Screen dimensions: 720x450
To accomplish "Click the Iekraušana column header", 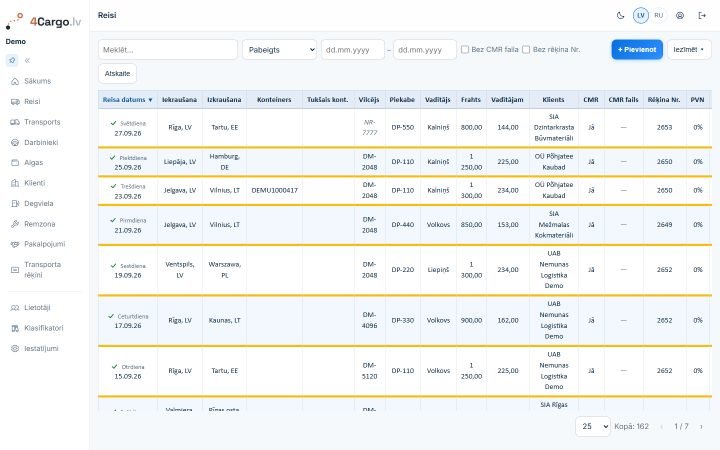I will pyautogui.click(x=180, y=100).
